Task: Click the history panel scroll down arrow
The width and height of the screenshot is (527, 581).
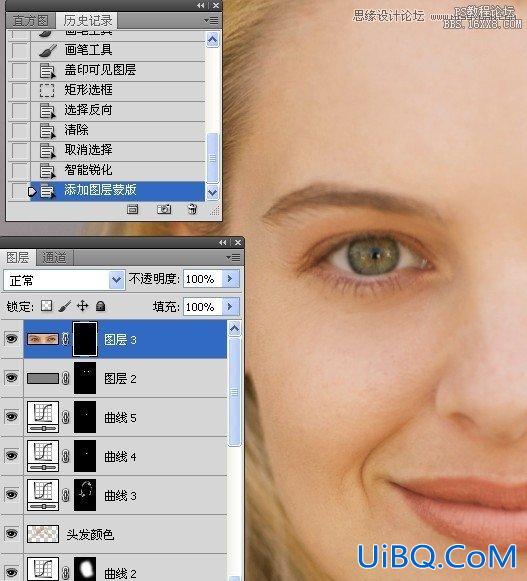Action: click(212, 193)
